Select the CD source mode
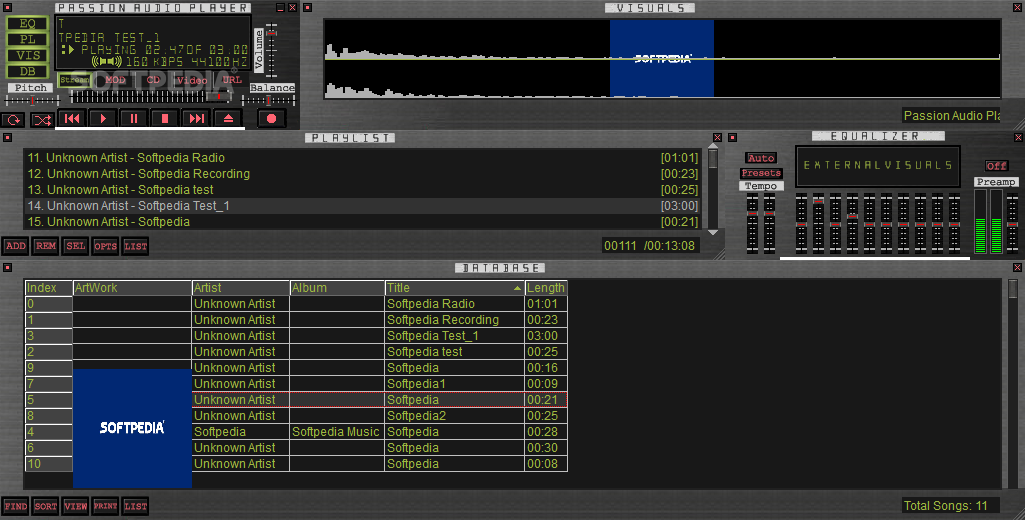Screen dimensions: 1025x520 click(153, 80)
